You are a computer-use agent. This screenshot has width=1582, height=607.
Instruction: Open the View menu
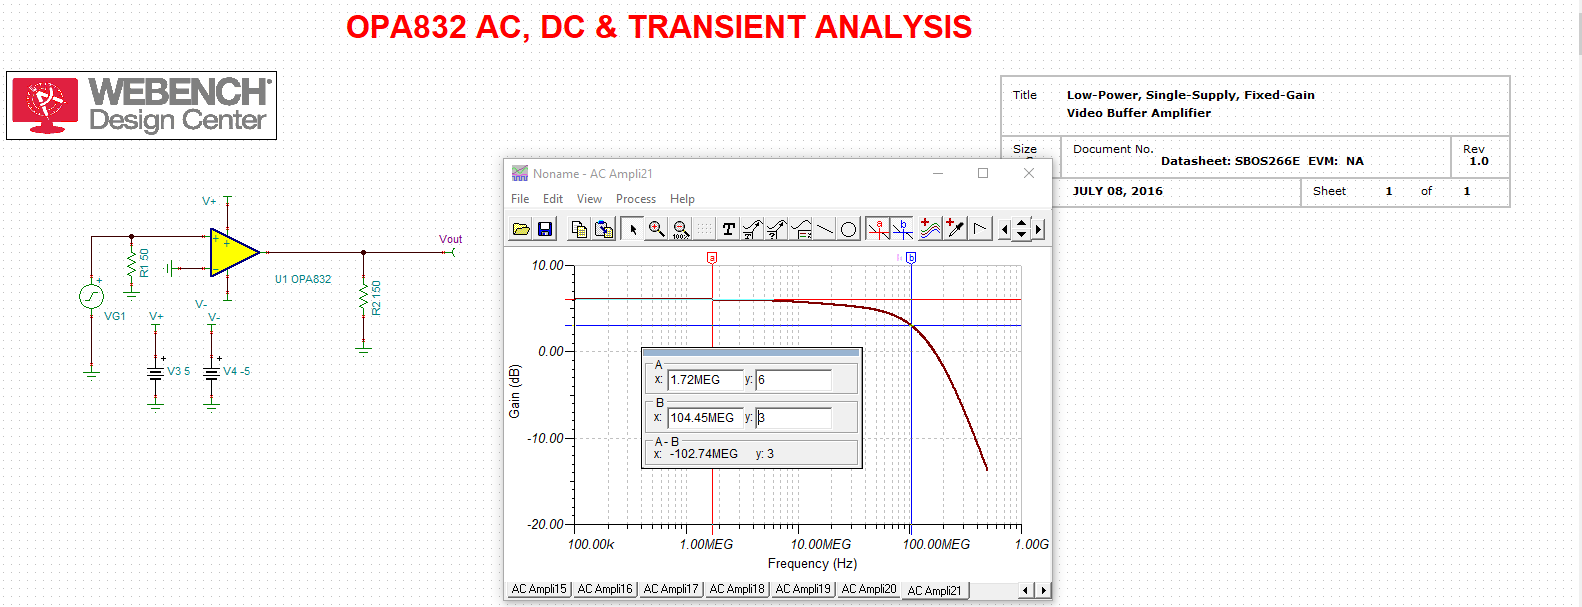pos(589,199)
